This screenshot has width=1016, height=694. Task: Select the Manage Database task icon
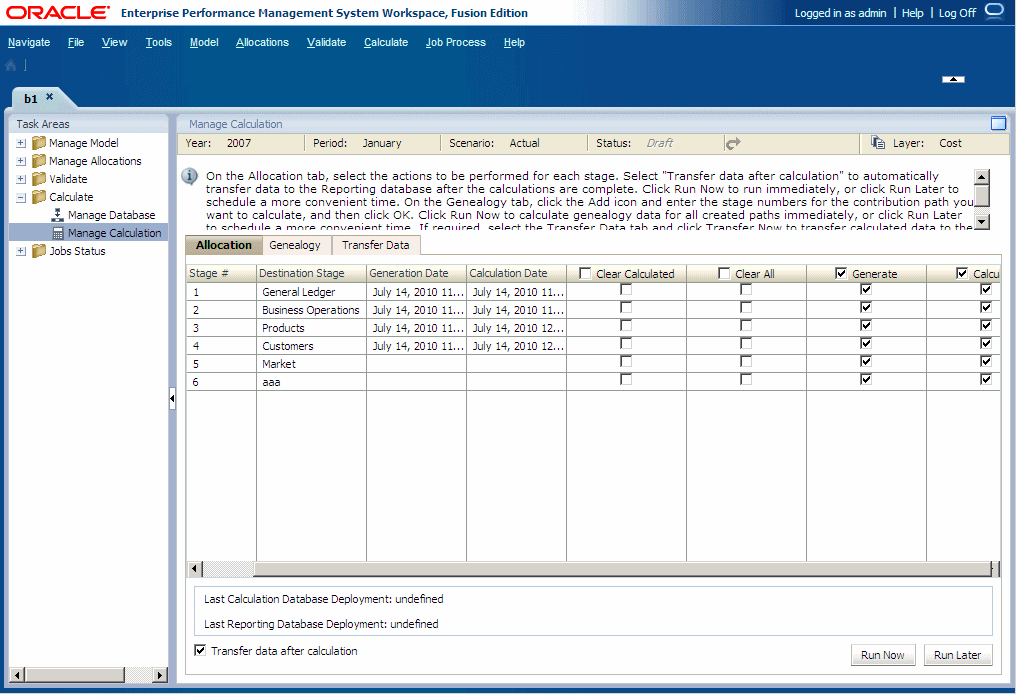point(59,214)
